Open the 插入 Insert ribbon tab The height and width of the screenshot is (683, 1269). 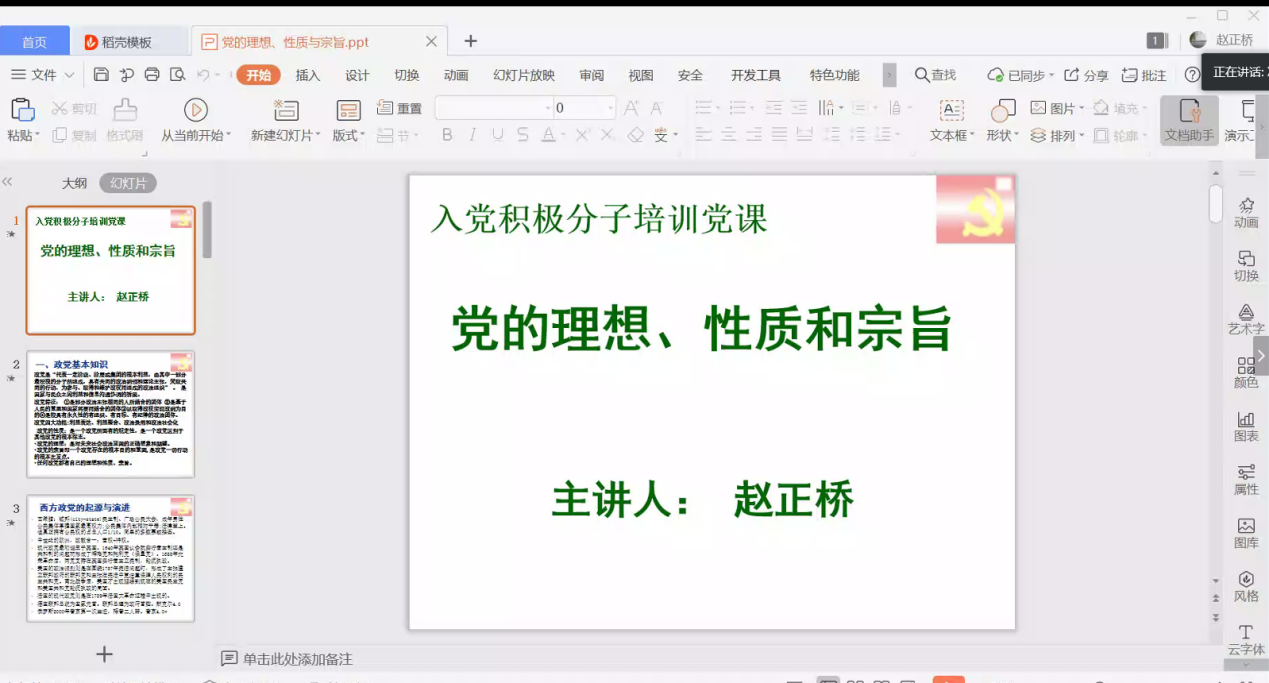(x=308, y=75)
